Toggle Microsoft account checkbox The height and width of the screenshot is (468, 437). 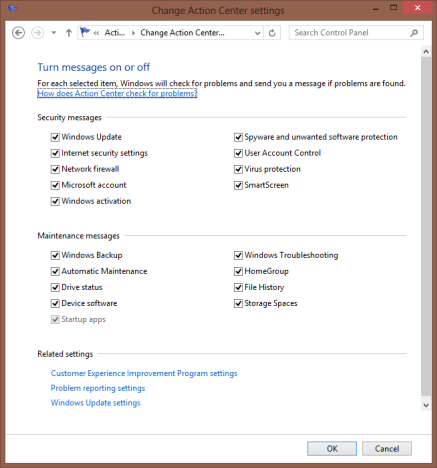55,185
